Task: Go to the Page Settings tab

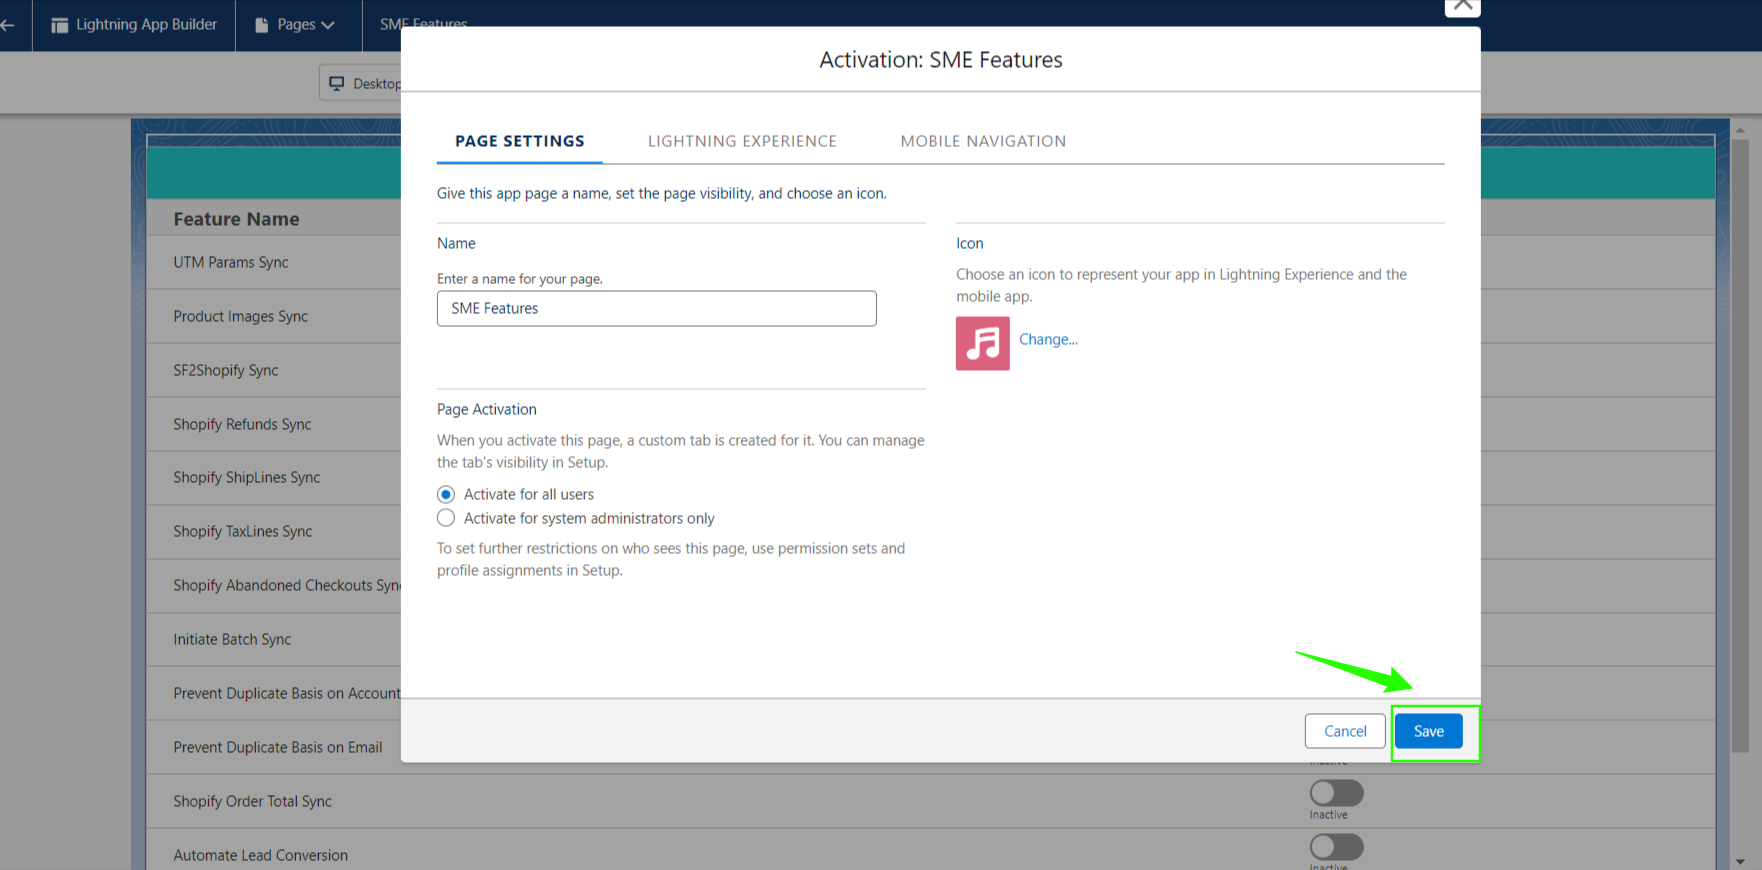Action: click(520, 141)
